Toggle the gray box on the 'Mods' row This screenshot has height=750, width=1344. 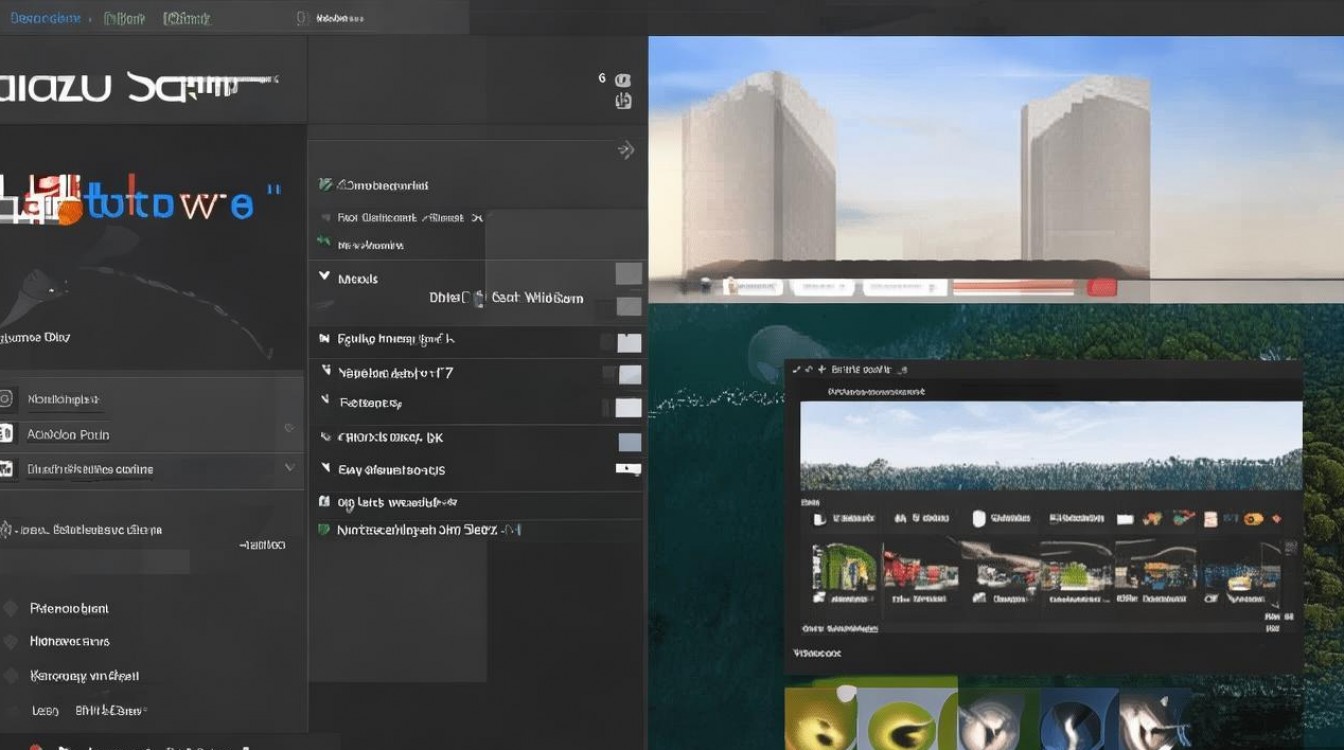coord(628,275)
